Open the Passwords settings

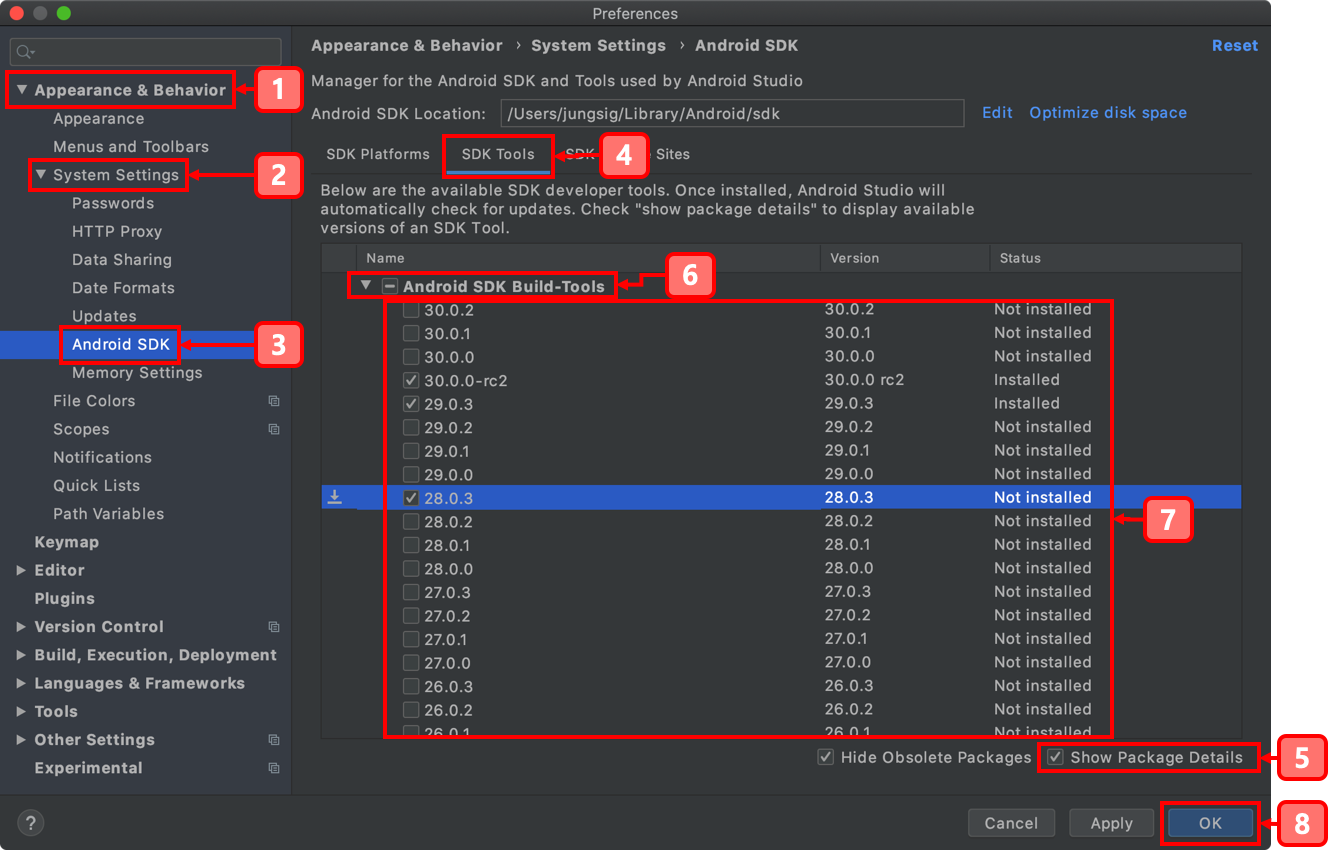coord(113,203)
